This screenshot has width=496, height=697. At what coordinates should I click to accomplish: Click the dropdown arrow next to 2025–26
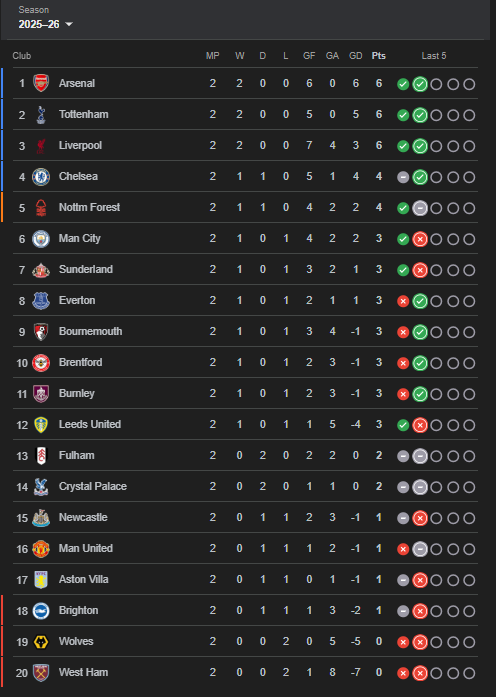click(x=69, y=24)
